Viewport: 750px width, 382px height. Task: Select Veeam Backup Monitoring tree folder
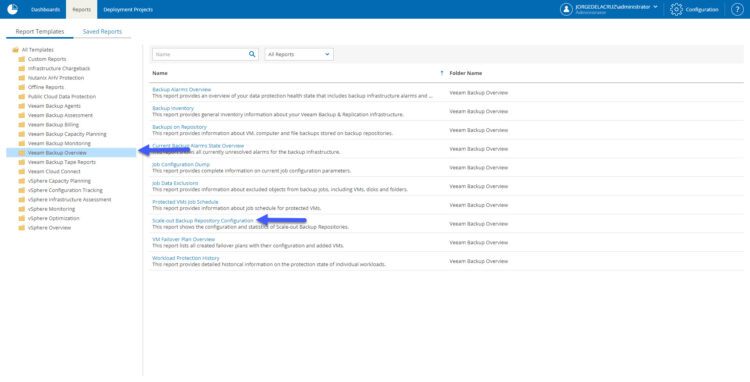coord(59,143)
